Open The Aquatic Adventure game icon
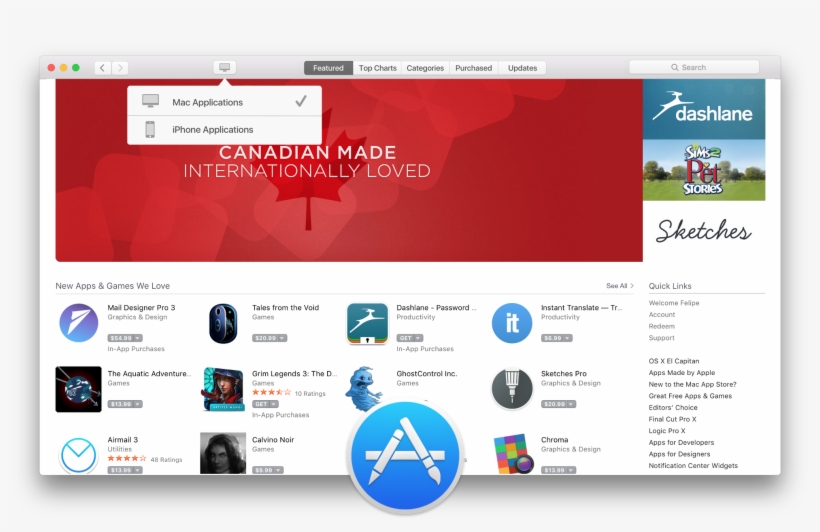820x532 pixels. click(x=78, y=389)
